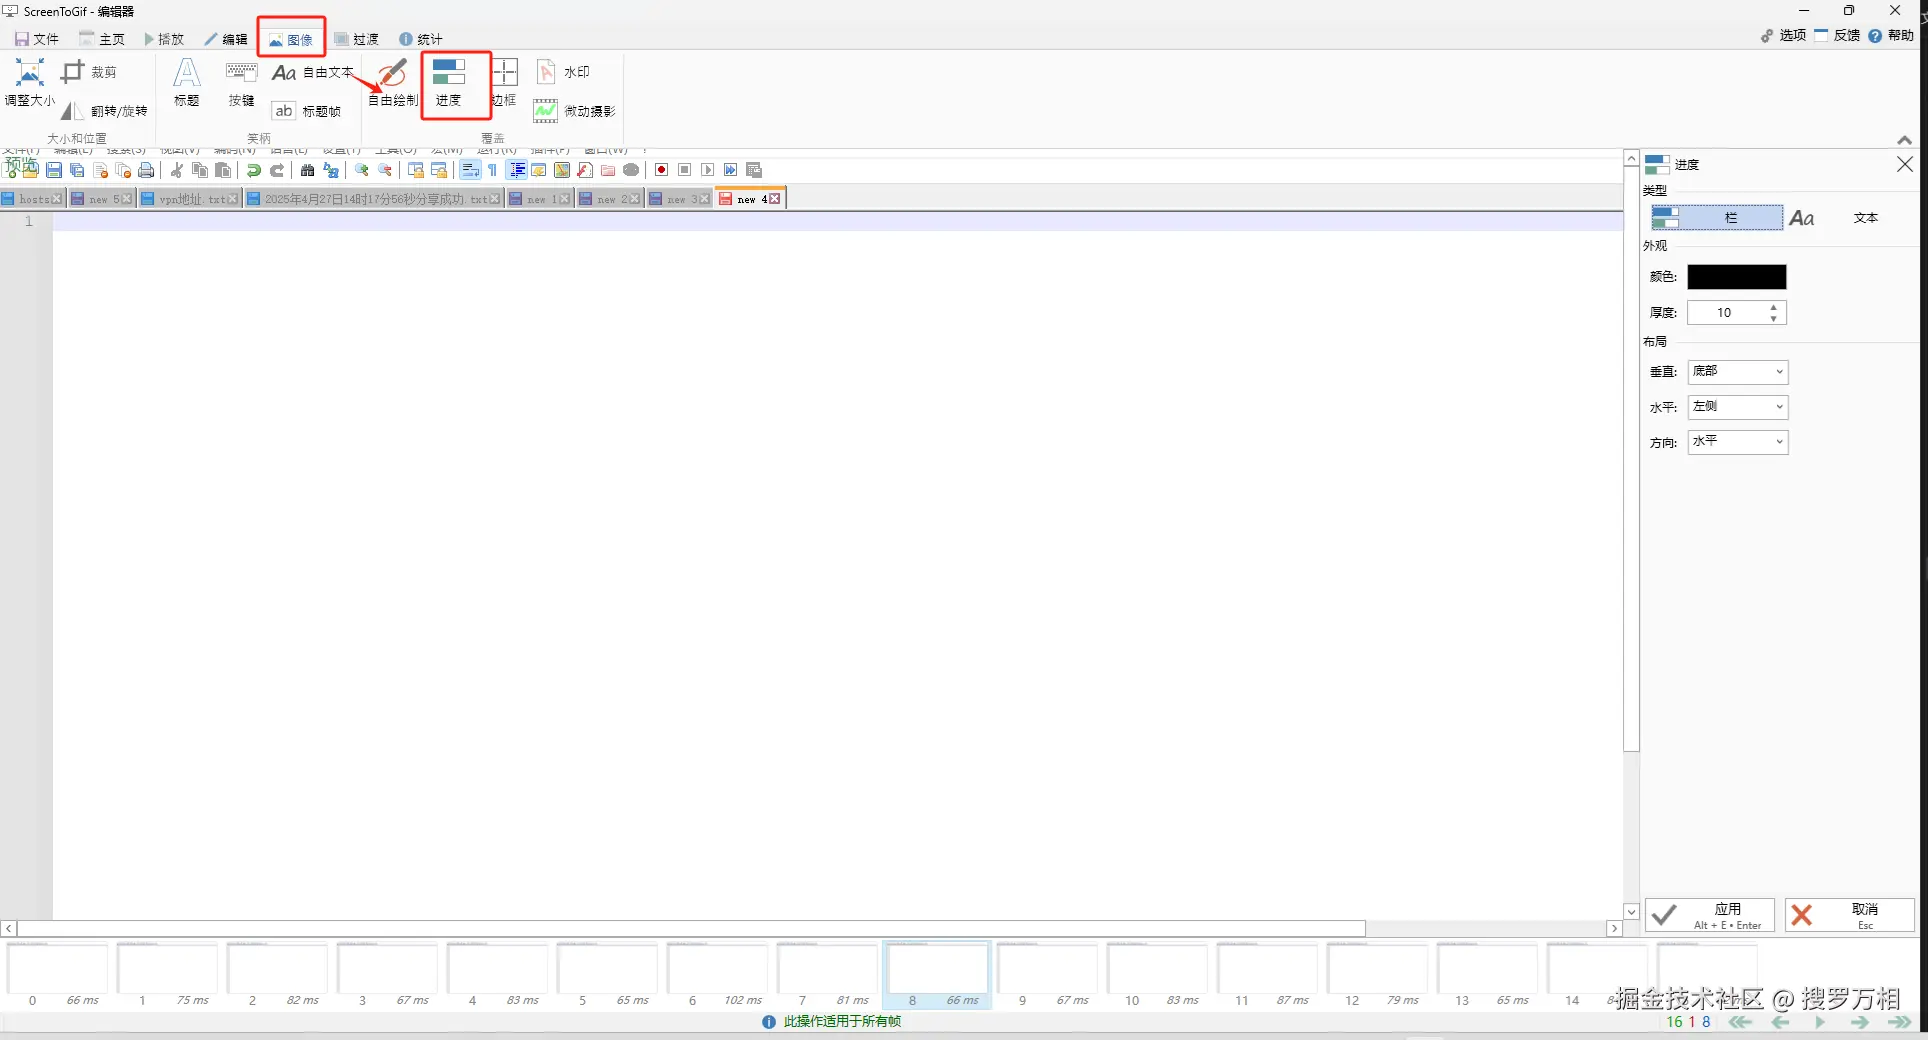Viewport: 1928px width, 1040px height.
Task: Increase 厚度 thickness with the up arrow
Action: (1773, 307)
